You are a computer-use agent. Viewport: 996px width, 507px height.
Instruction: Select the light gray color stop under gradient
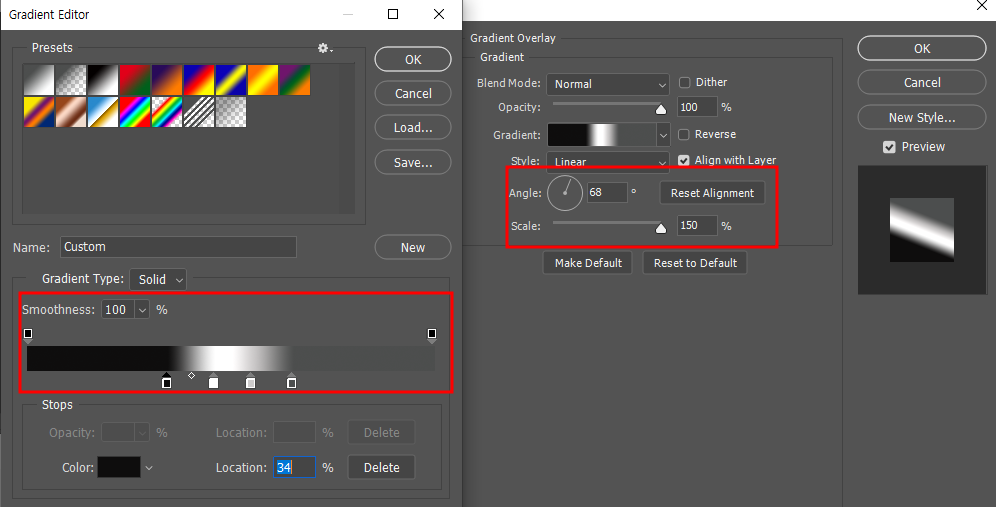point(251,381)
